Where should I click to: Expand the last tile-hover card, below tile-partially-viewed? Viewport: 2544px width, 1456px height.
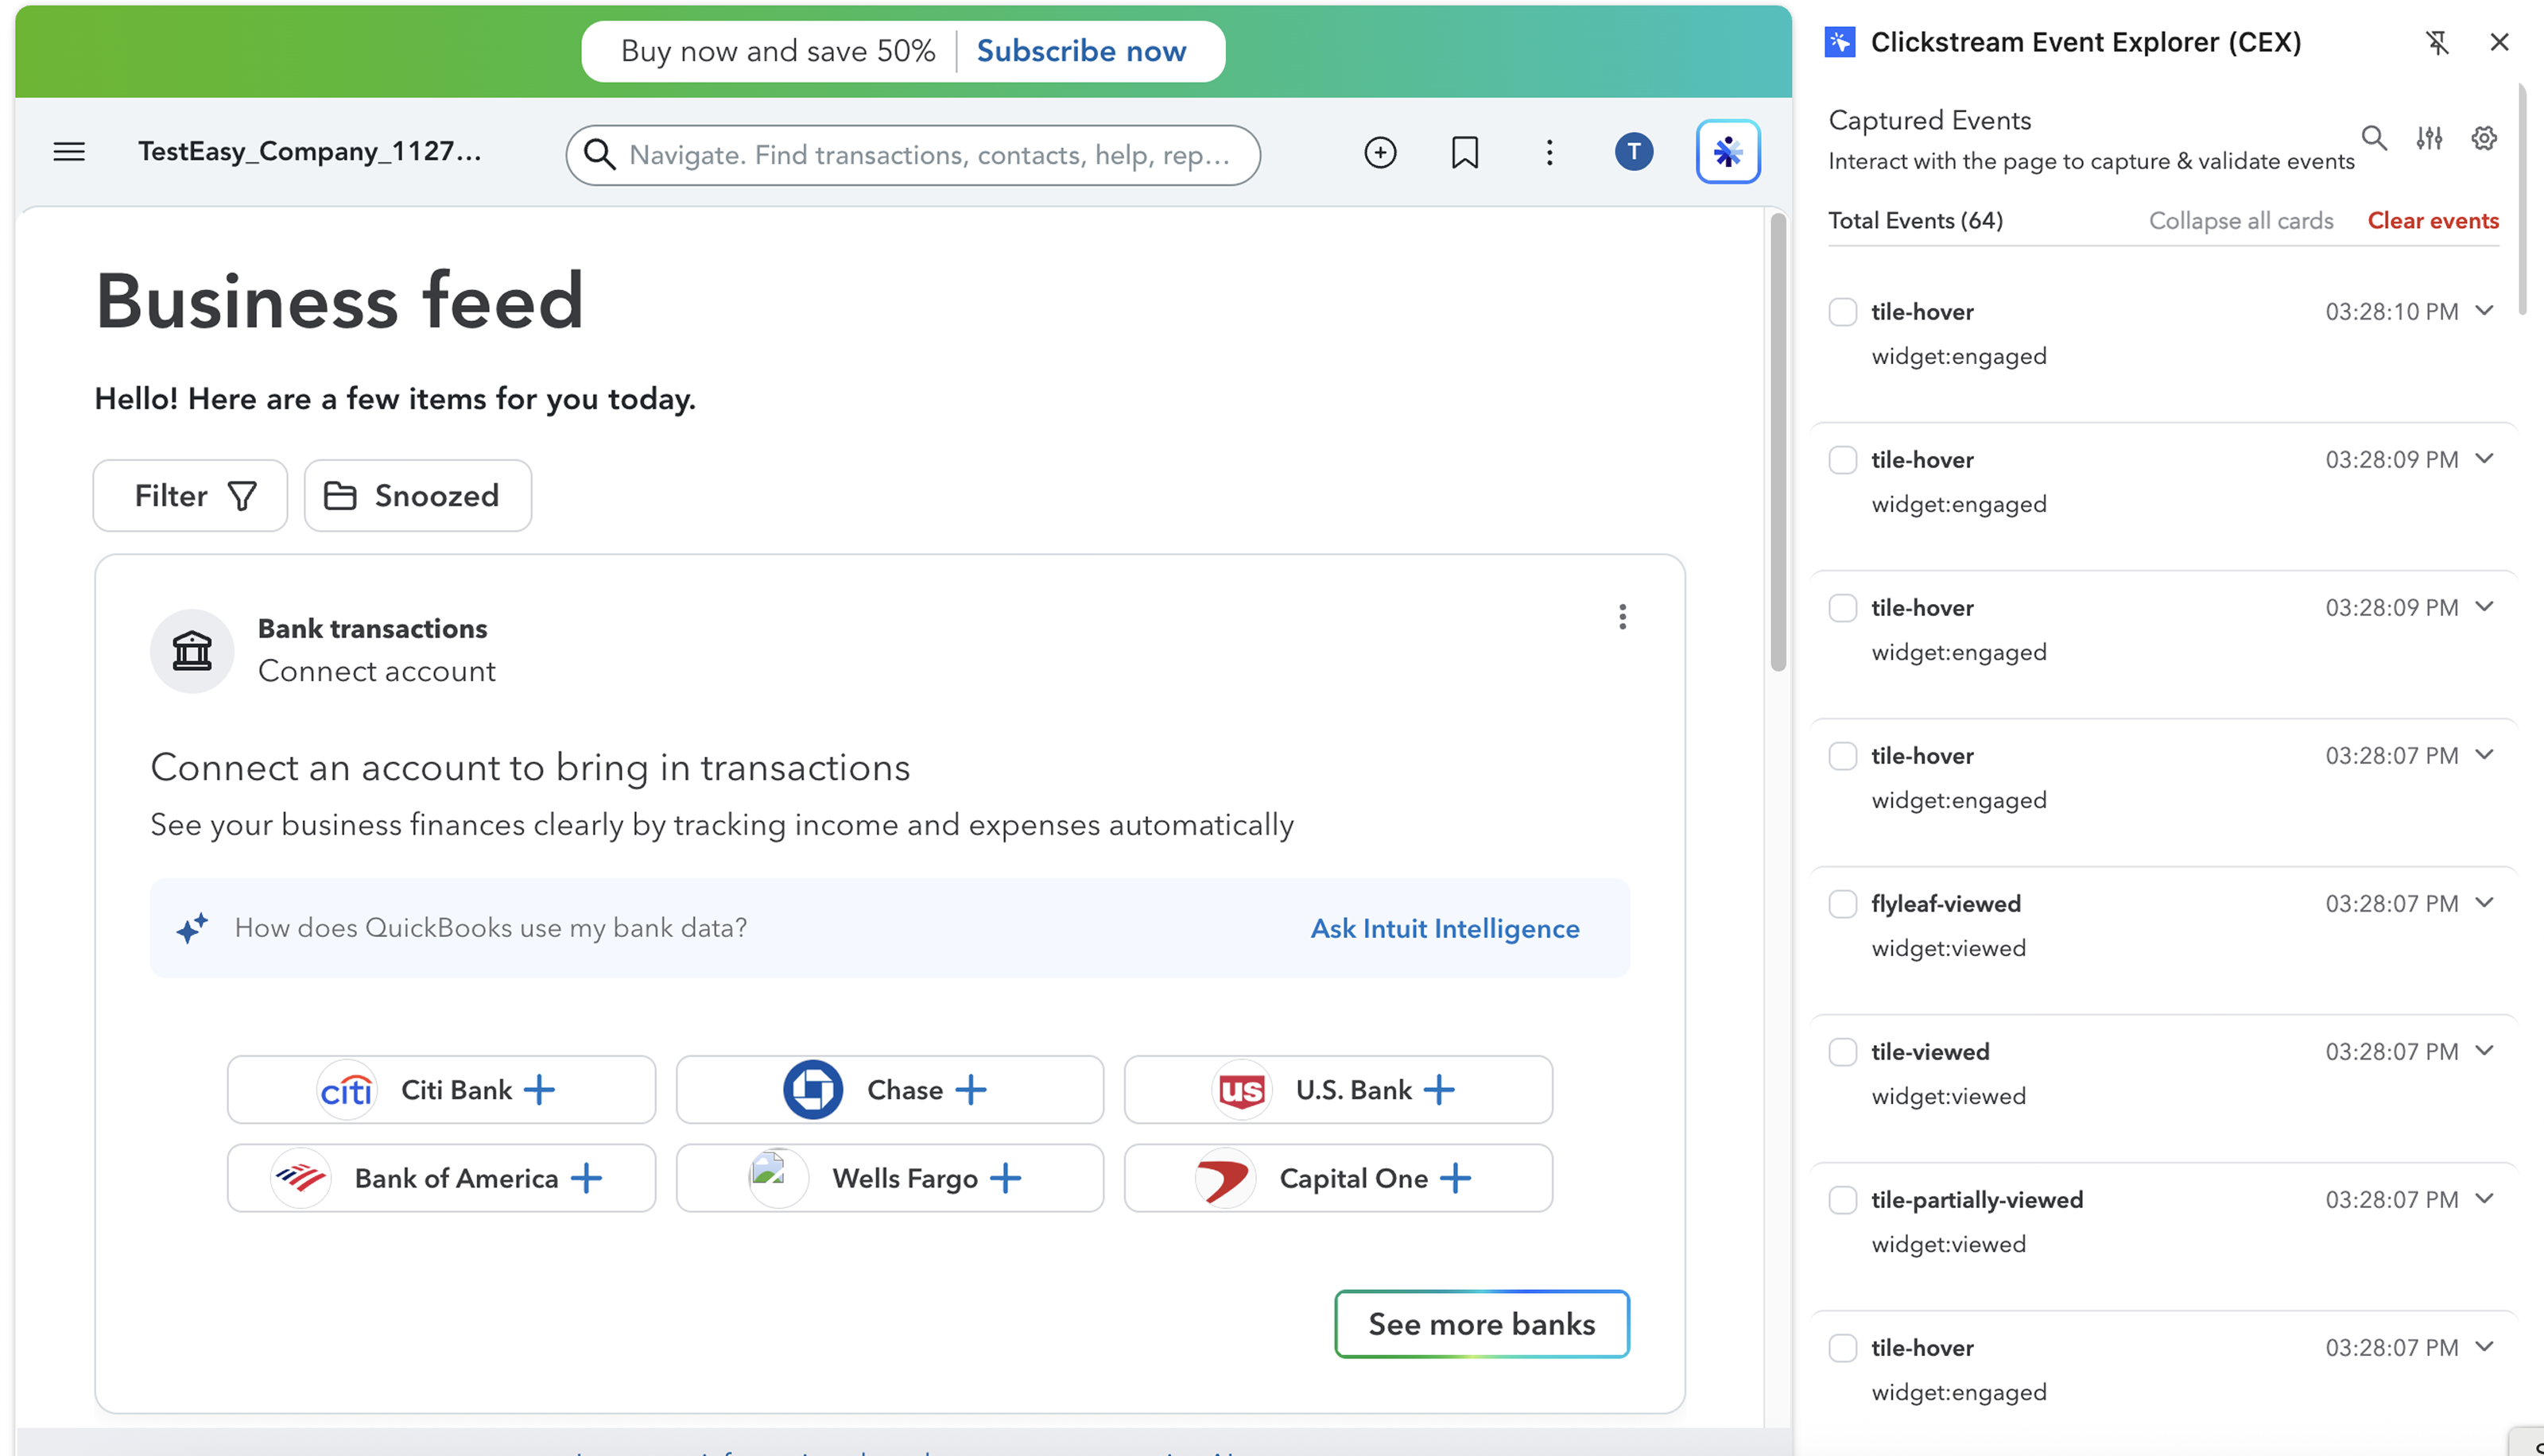point(2485,1347)
